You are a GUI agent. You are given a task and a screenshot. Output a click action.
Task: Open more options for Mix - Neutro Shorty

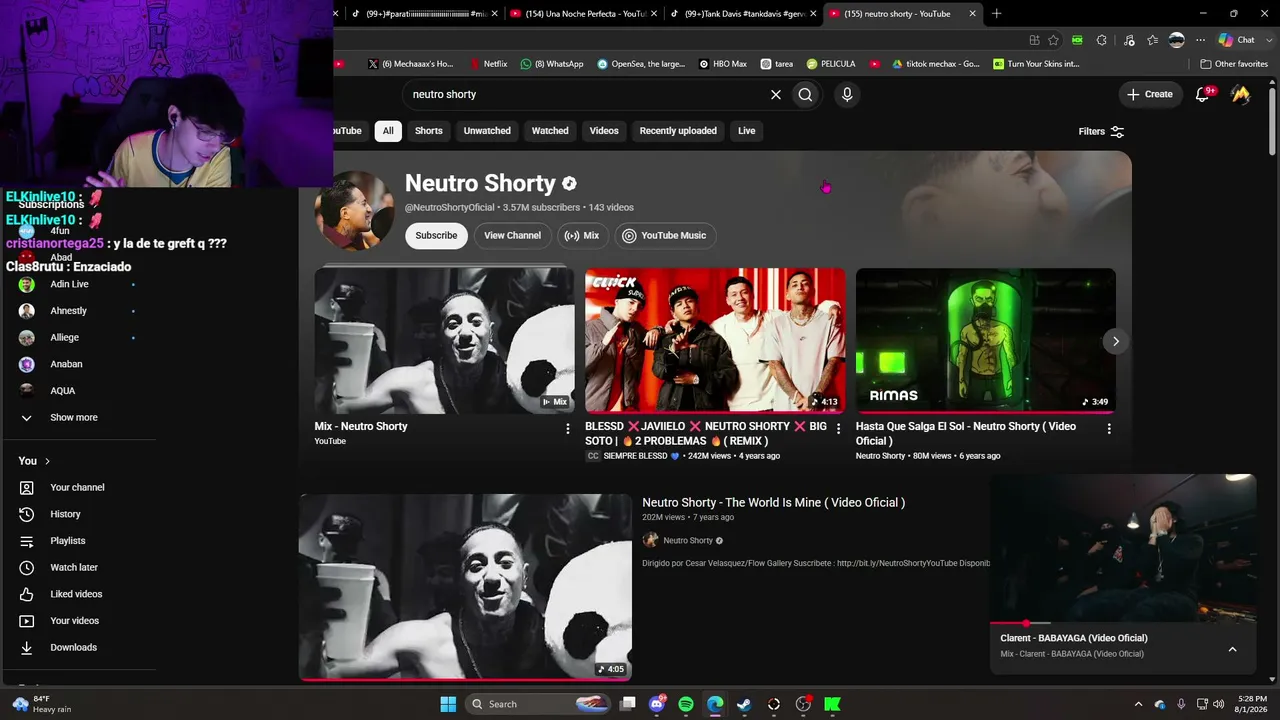(x=568, y=428)
